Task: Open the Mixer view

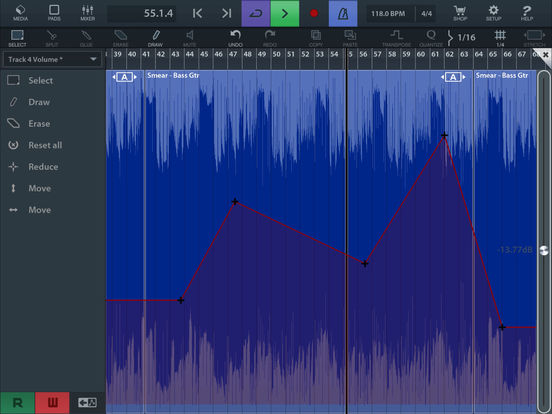Action: pos(88,13)
